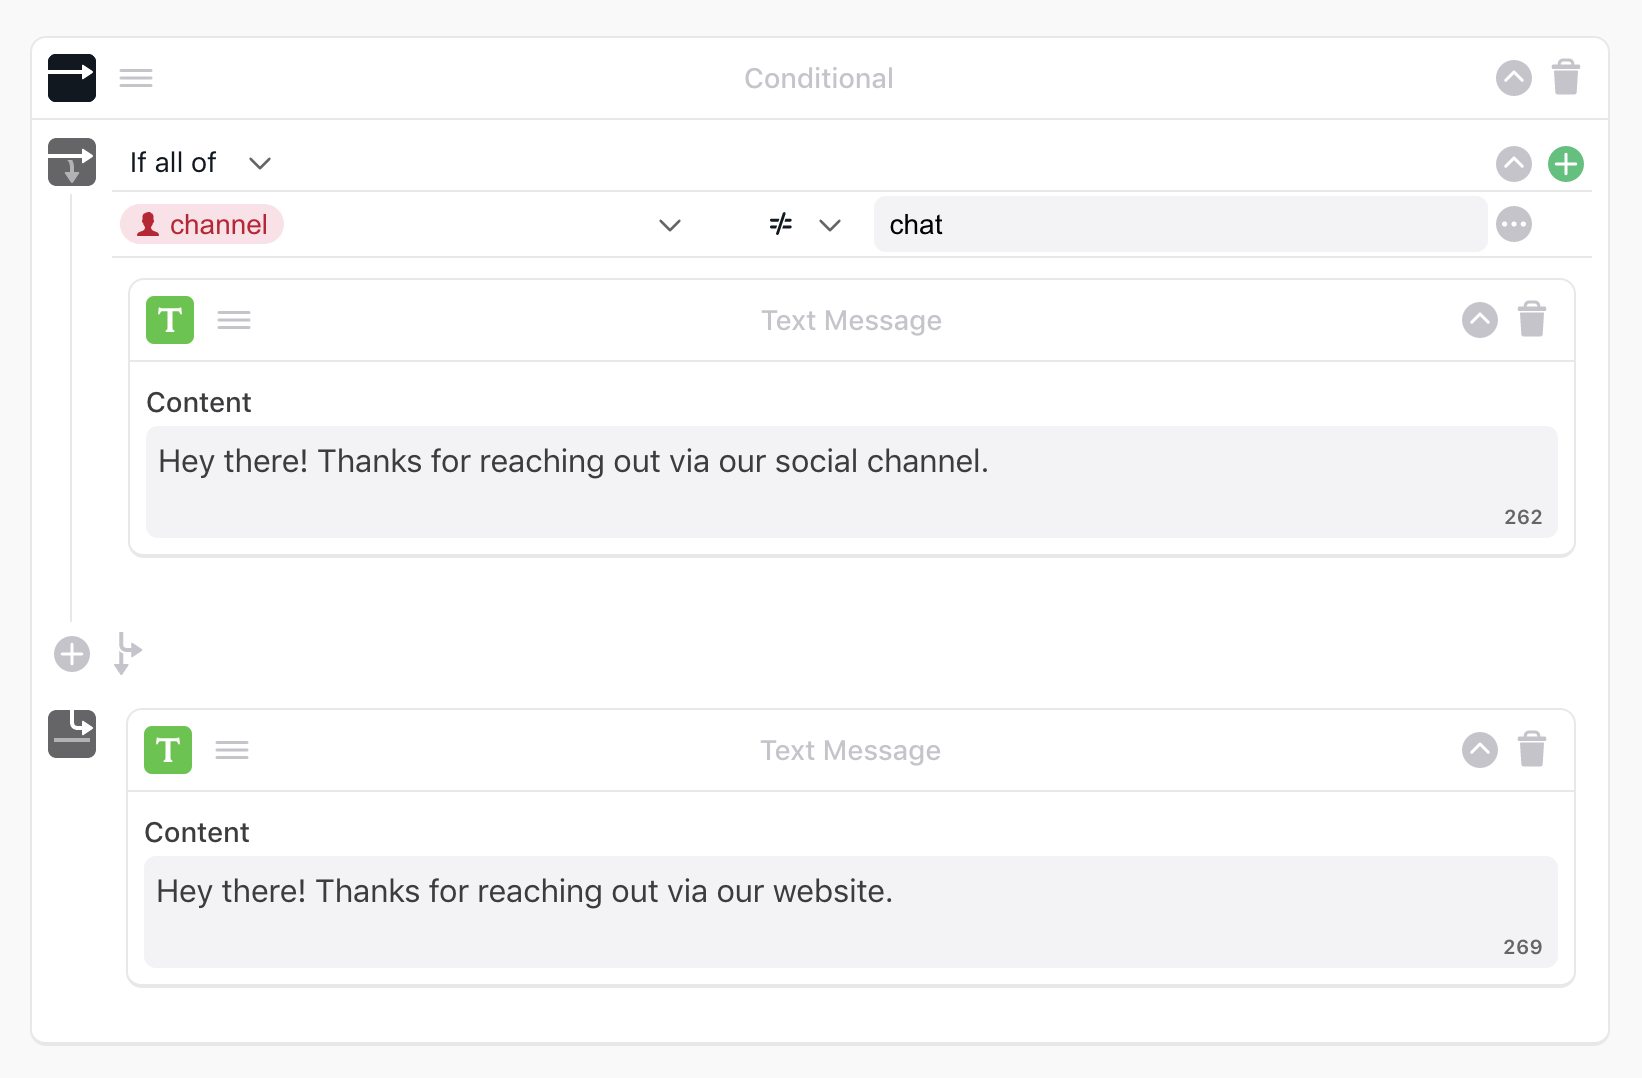The width and height of the screenshot is (1642, 1078).
Task: Delete the social channel Text Message
Action: (x=1531, y=320)
